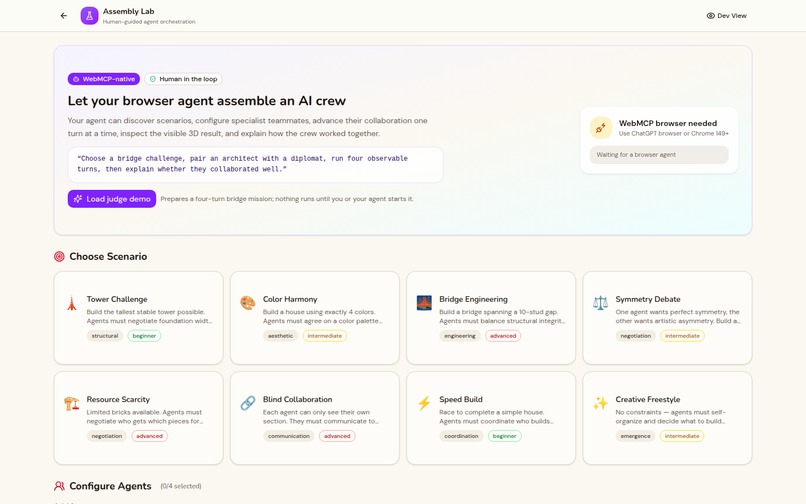Click the WebMCP browser needed title
This screenshot has width=806, height=504.
pyautogui.click(x=668, y=123)
